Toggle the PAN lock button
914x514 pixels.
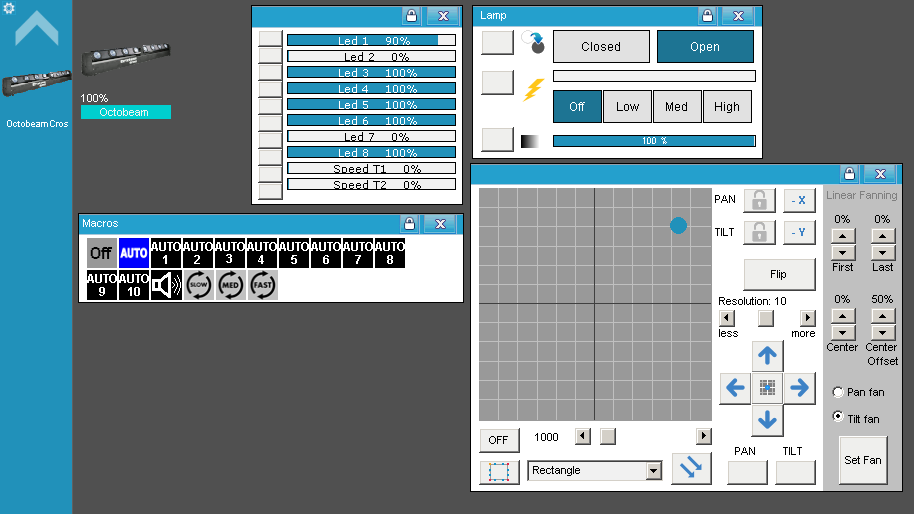click(x=759, y=200)
